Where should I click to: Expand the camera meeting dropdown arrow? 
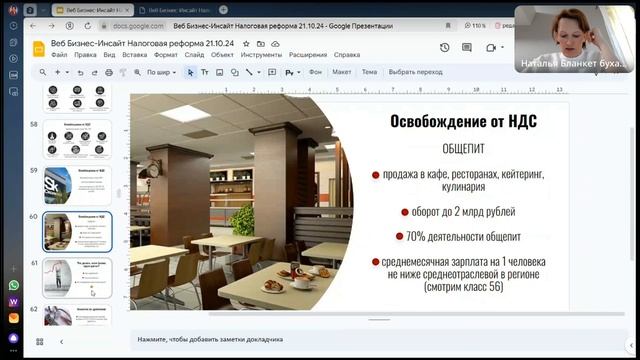click(x=502, y=47)
